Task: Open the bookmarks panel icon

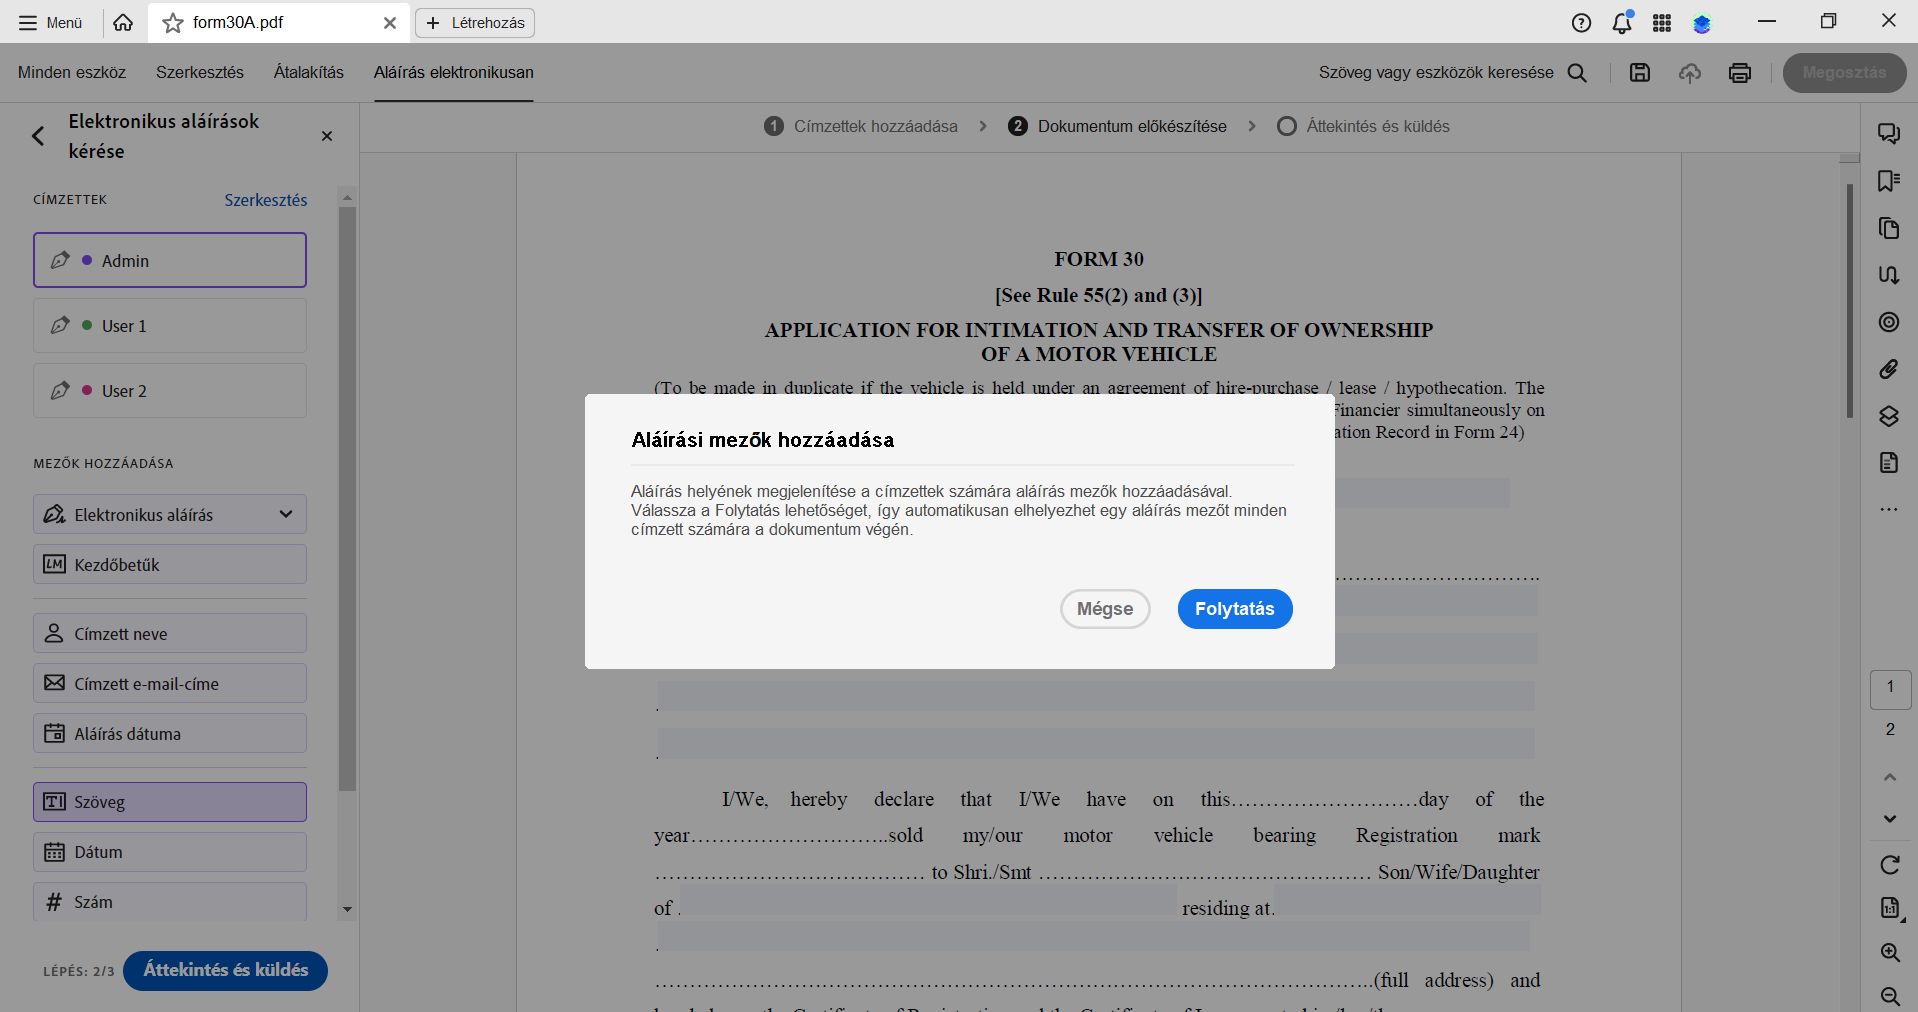Action: click(x=1889, y=181)
